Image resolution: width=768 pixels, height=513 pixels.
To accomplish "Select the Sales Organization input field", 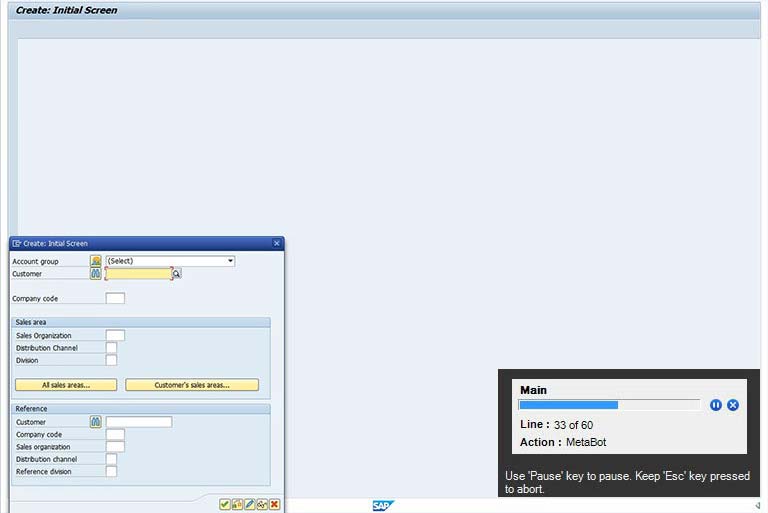I will point(115,336).
